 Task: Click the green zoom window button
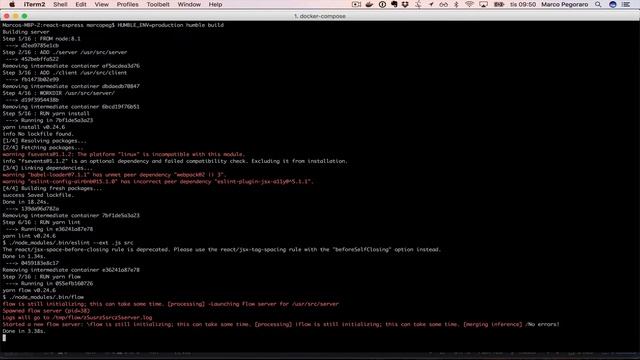click(x=24, y=16)
